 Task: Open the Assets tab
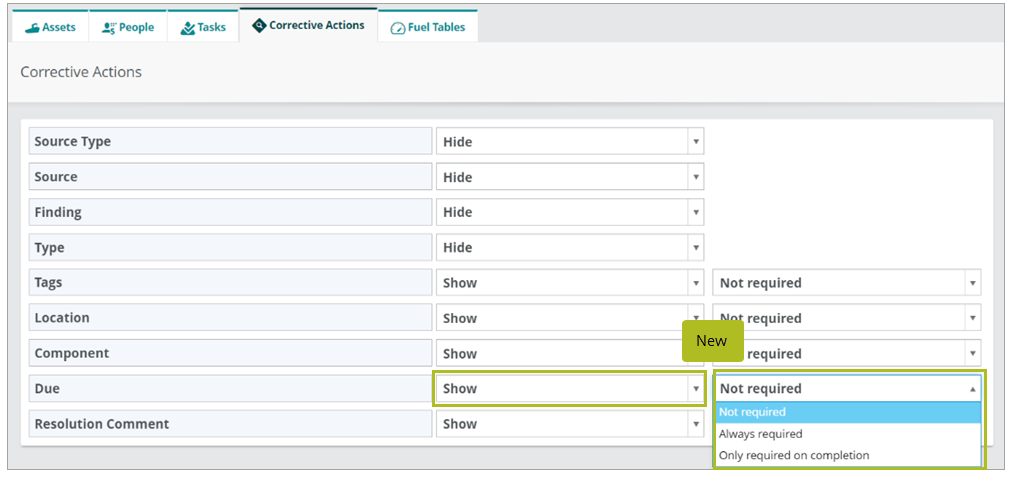tap(50, 26)
